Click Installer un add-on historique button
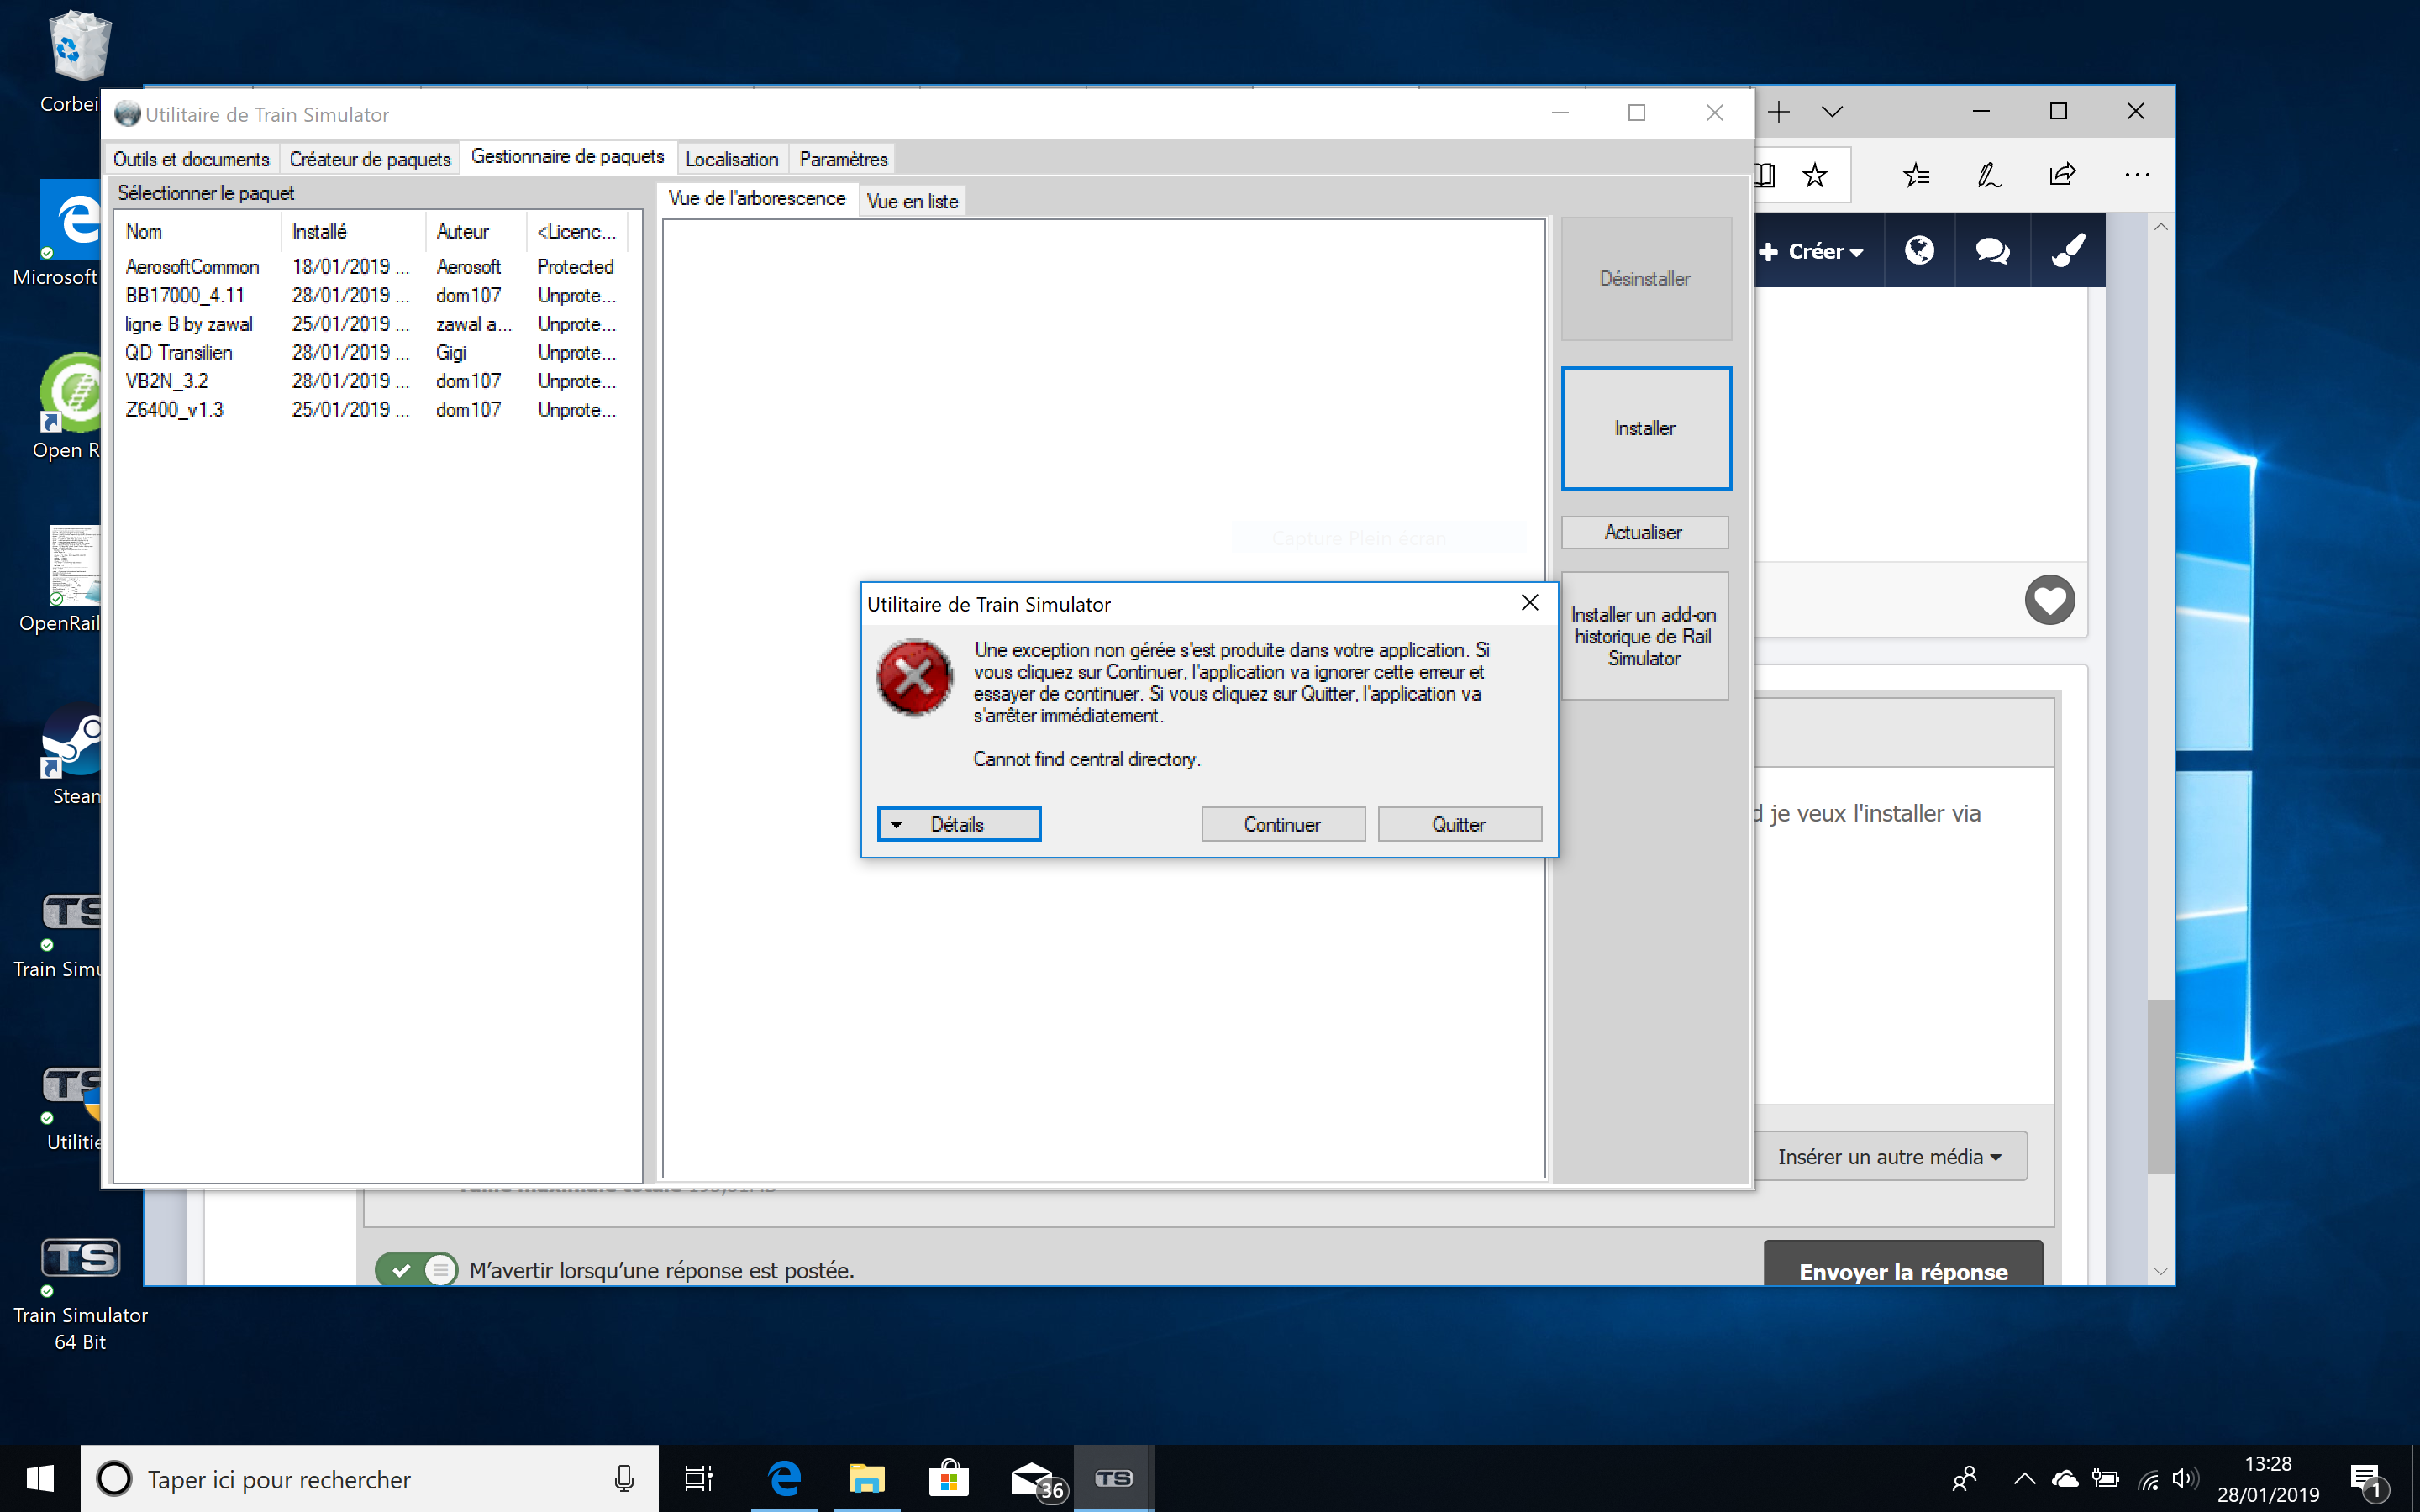 (x=1644, y=636)
